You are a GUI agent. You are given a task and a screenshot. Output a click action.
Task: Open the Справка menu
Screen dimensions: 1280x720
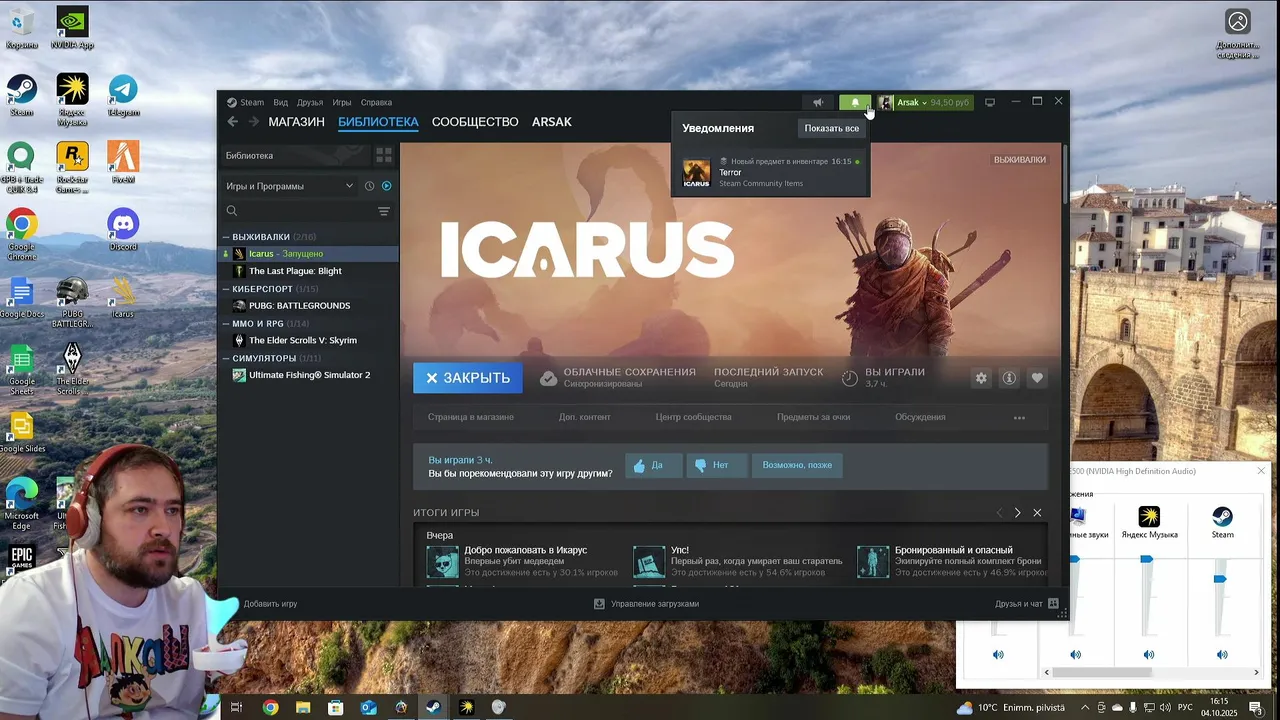[376, 102]
